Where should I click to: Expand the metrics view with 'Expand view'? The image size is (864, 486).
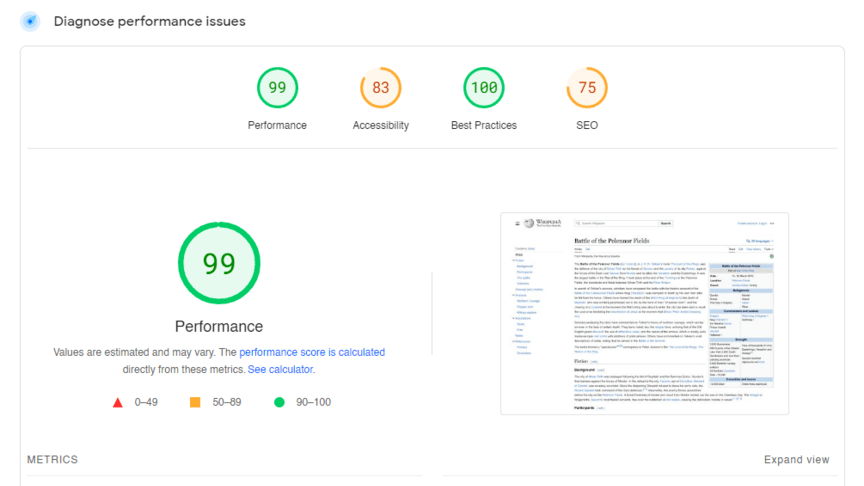(x=796, y=460)
